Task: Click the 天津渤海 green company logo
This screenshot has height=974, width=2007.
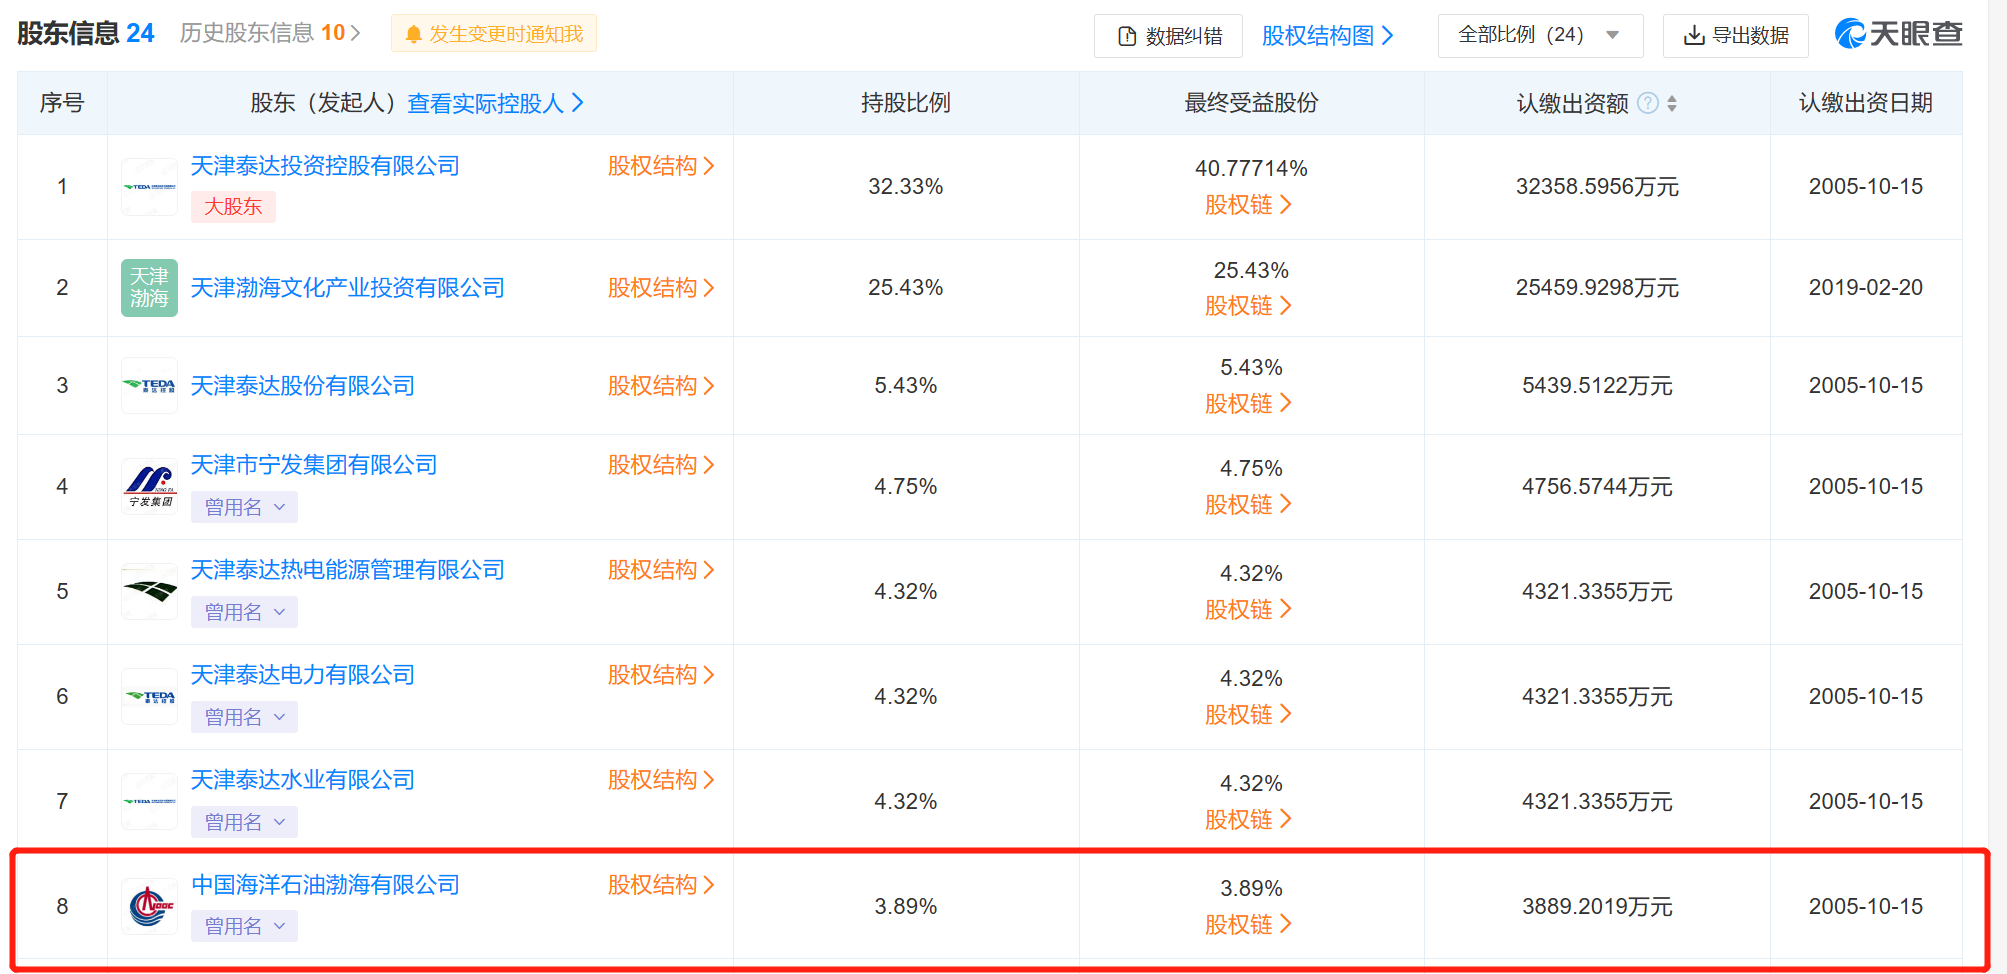Action: coord(149,288)
